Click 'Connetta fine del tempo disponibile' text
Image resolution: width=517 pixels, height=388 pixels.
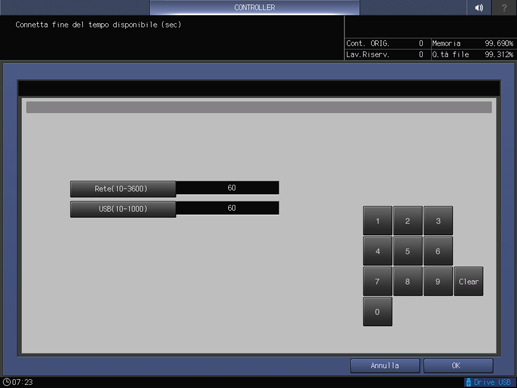coord(87,25)
